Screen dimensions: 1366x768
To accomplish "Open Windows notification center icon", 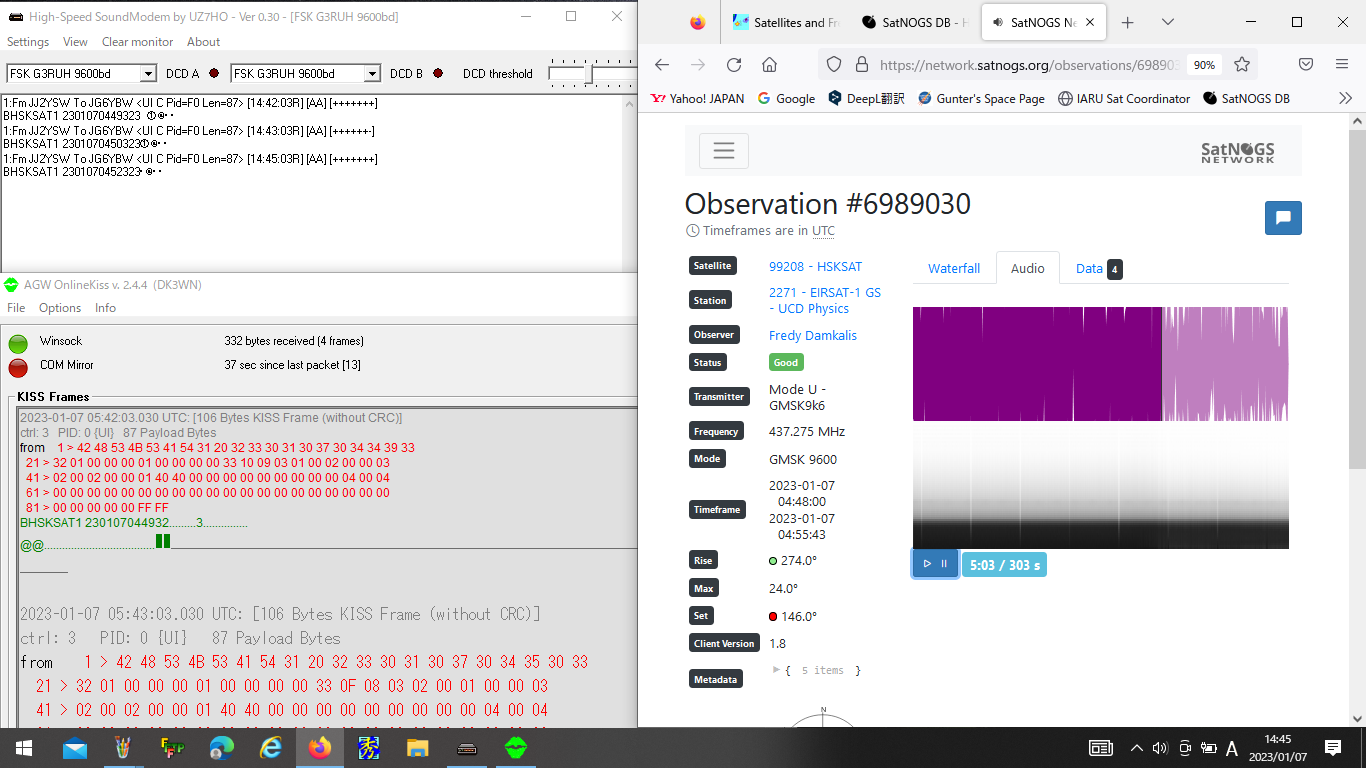I will (x=1333, y=748).
